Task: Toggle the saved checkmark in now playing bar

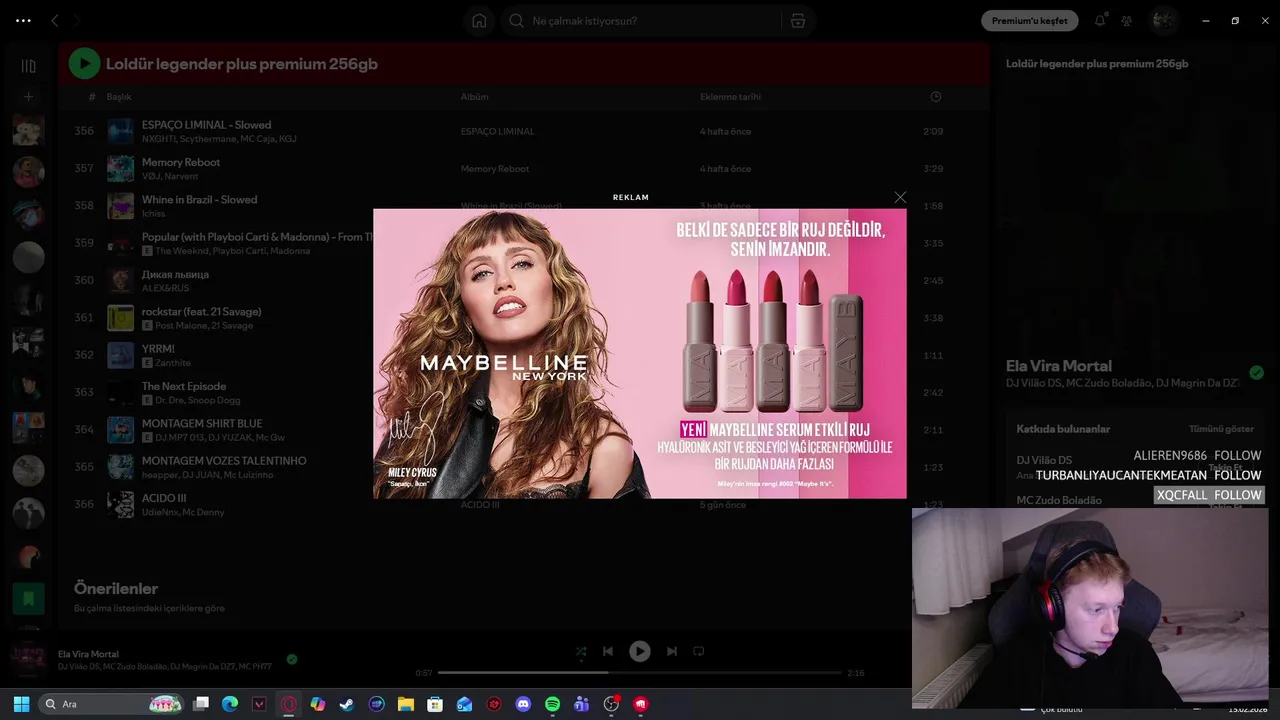Action: pyautogui.click(x=292, y=659)
